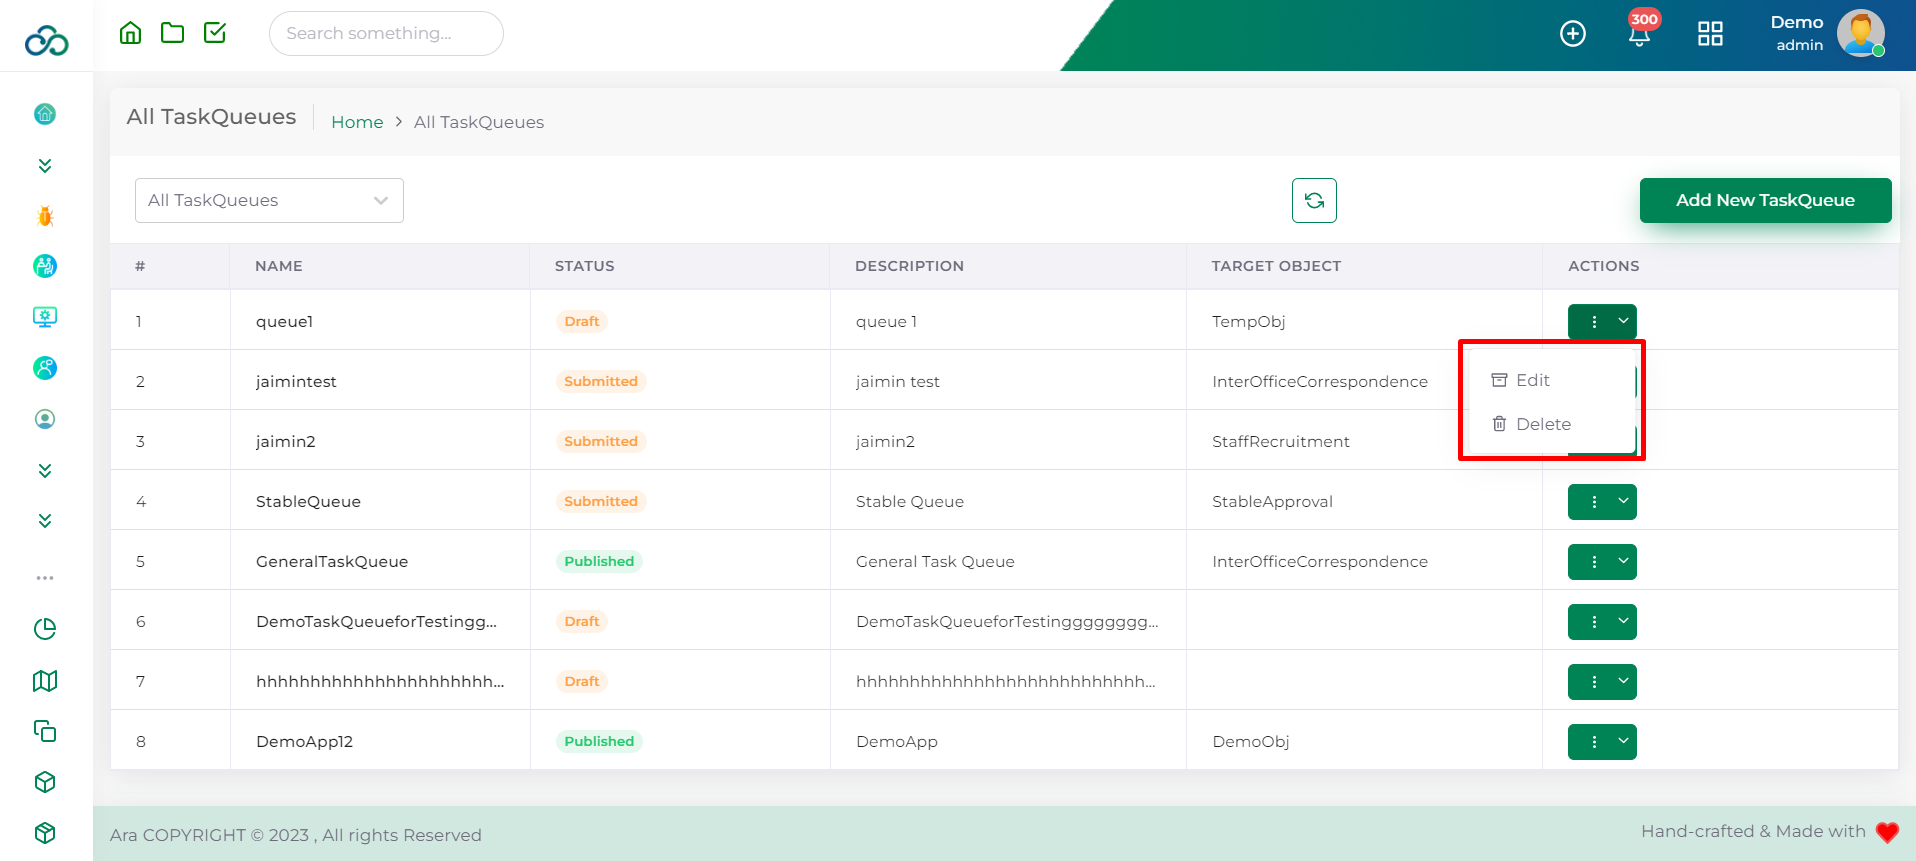Viewport: 1916px width, 861px height.
Task: Open the All TaskQueues filter dropdown
Action: (x=269, y=200)
